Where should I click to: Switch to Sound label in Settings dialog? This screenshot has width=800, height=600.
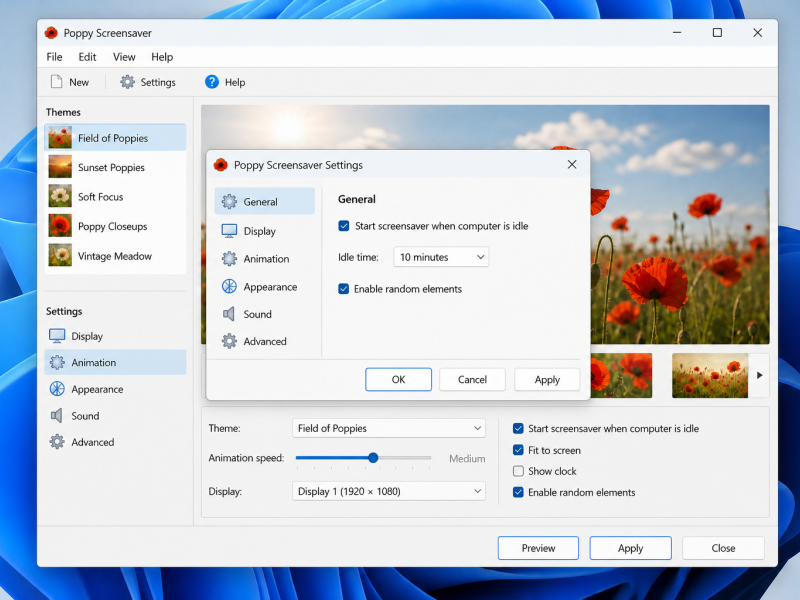click(x=257, y=314)
